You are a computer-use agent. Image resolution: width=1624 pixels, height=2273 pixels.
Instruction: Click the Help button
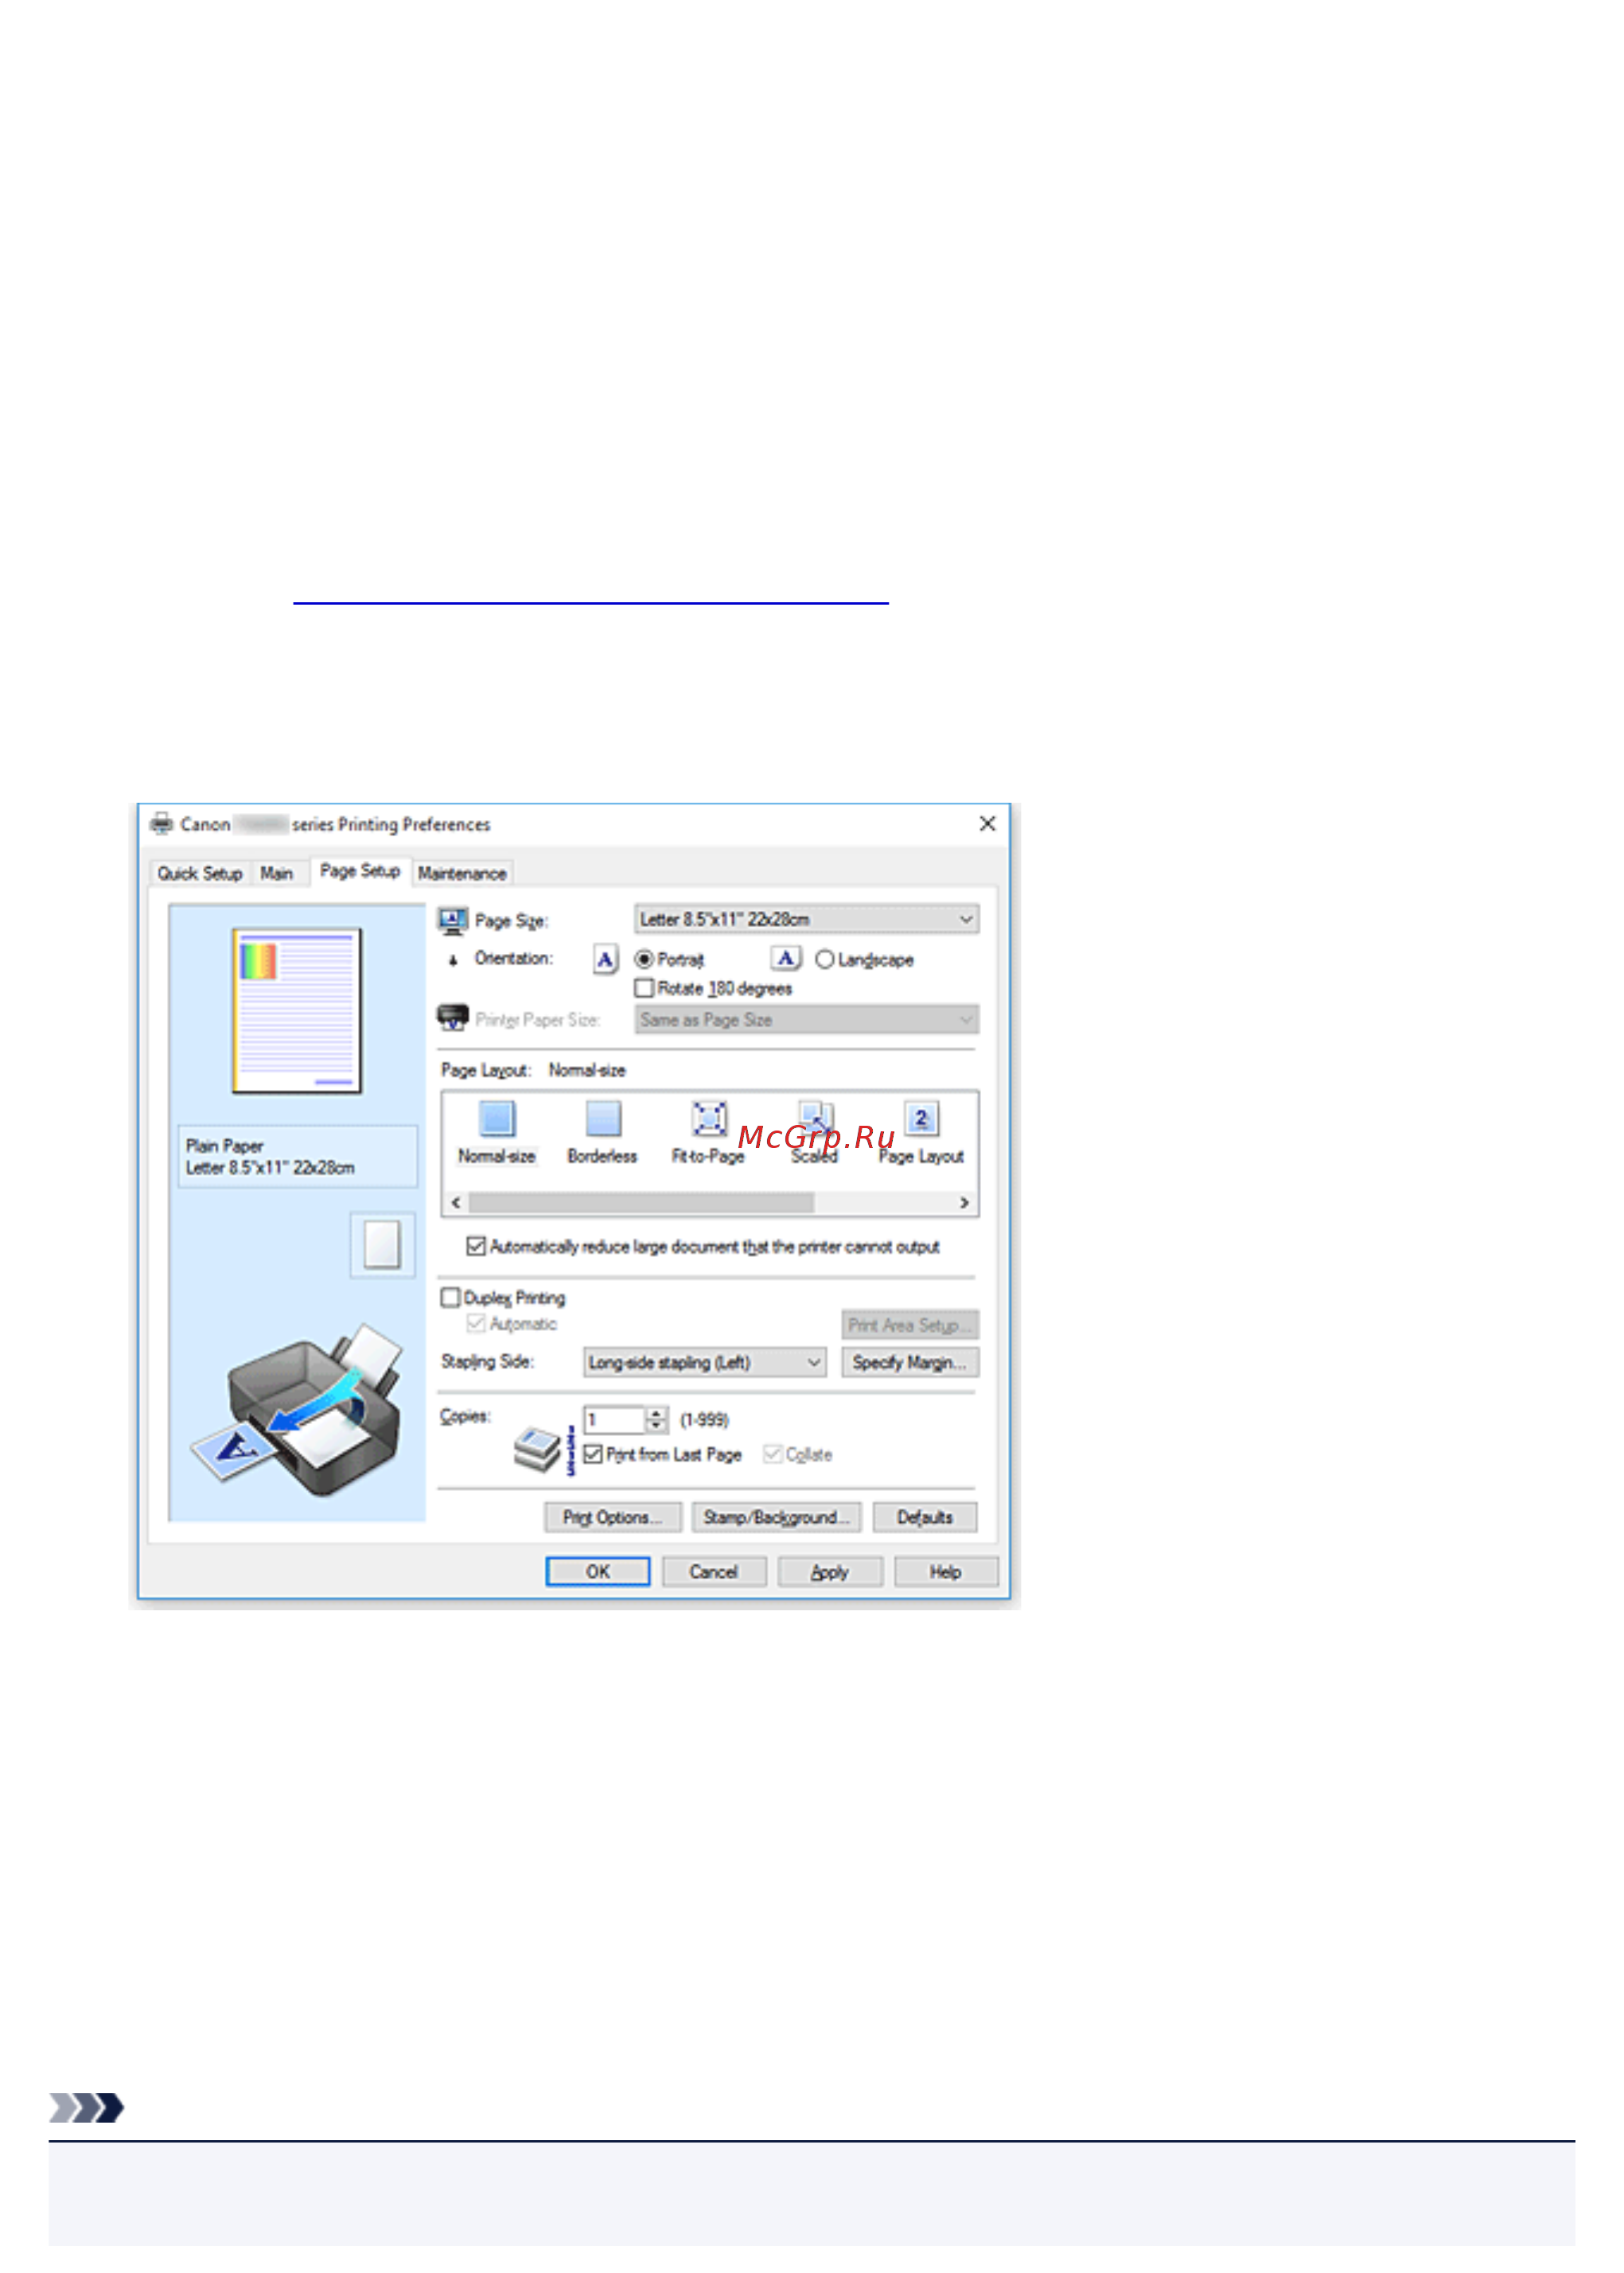click(x=946, y=1573)
